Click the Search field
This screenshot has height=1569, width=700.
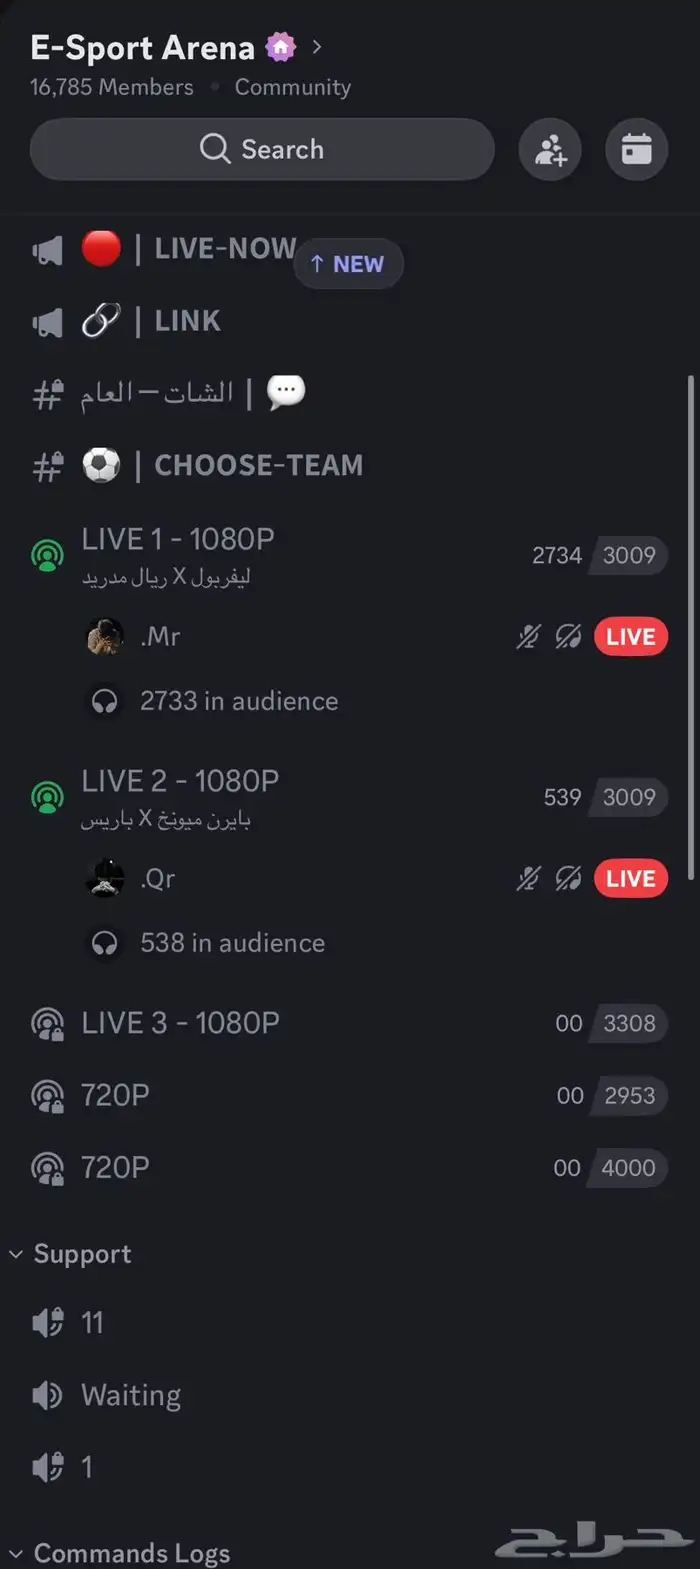pos(262,150)
